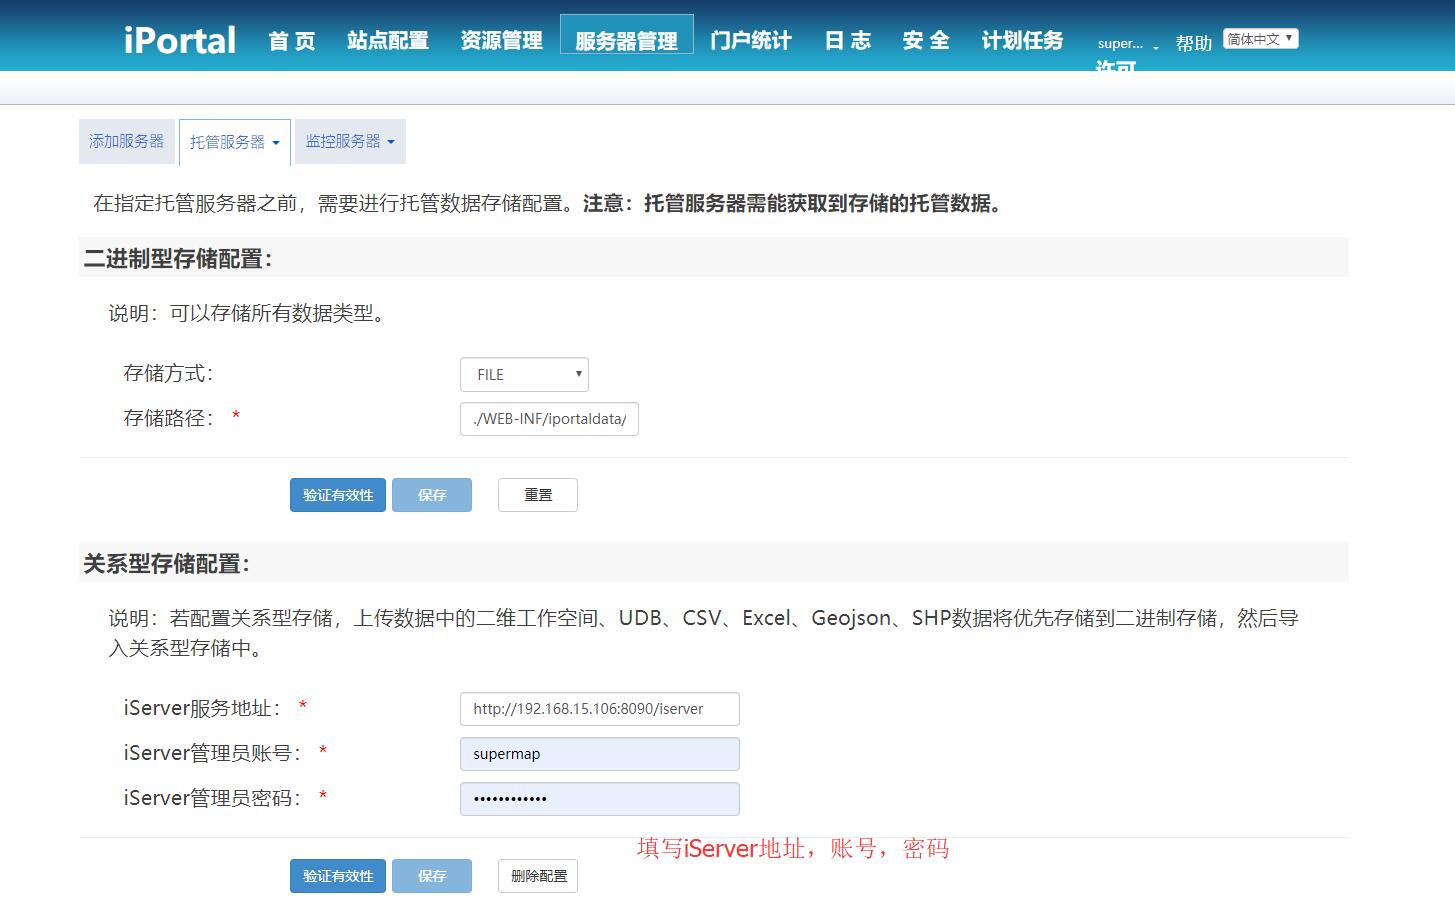Go to 站点配置 section
The height and width of the screenshot is (910, 1455).
coord(387,41)
